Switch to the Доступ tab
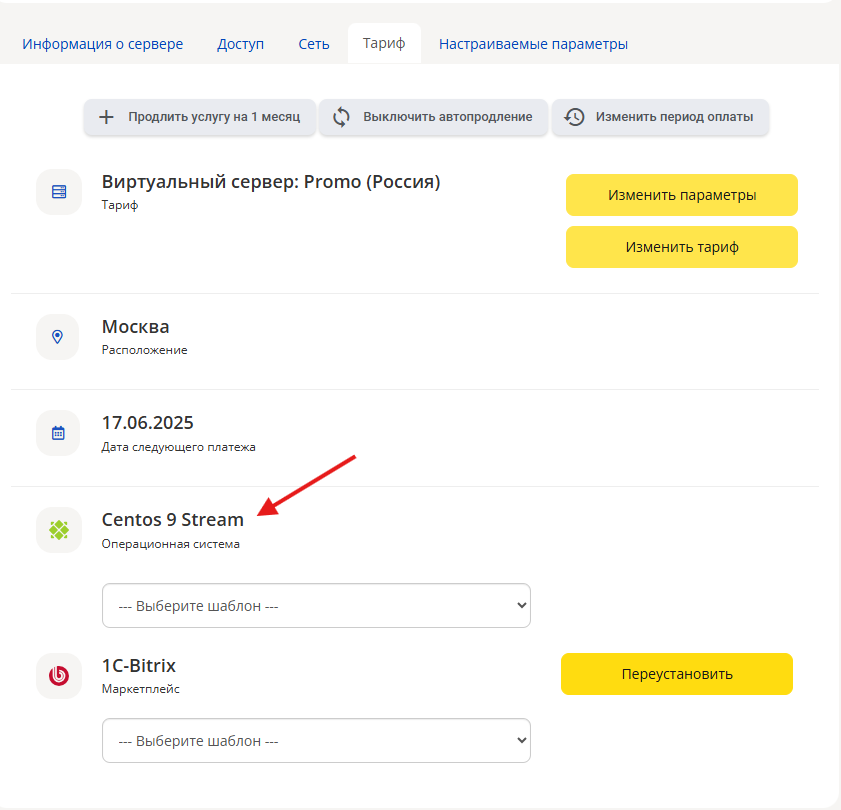The image size is (841, 810). 240,44
